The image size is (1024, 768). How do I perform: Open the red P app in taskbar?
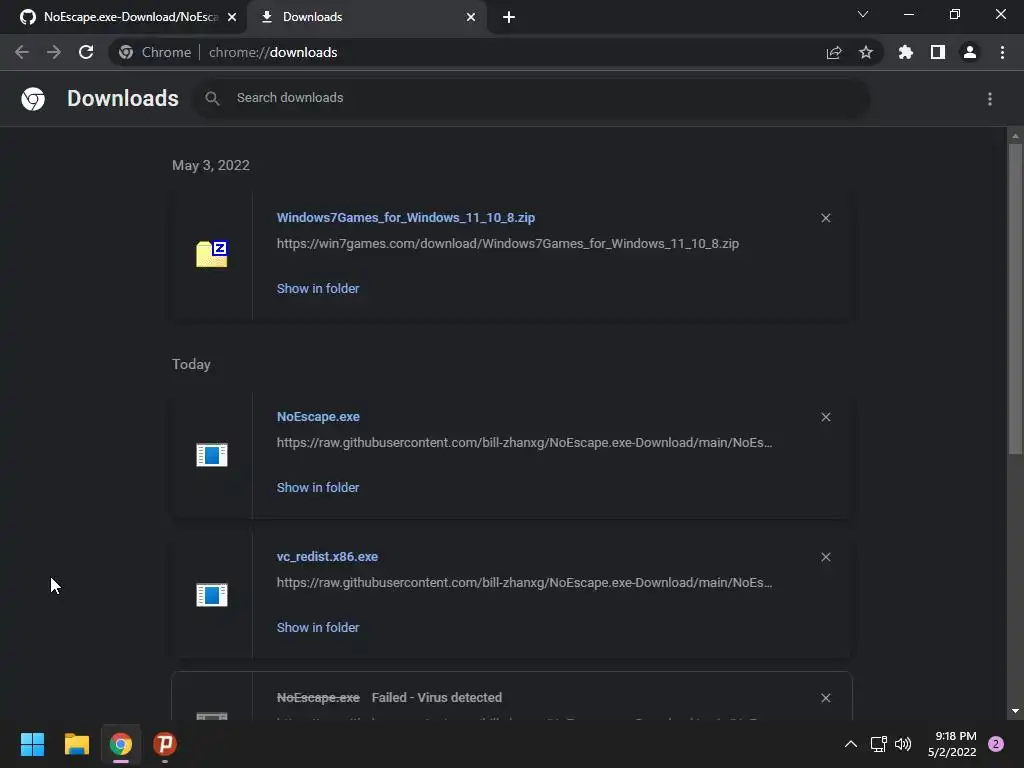[x=165, y=744]
